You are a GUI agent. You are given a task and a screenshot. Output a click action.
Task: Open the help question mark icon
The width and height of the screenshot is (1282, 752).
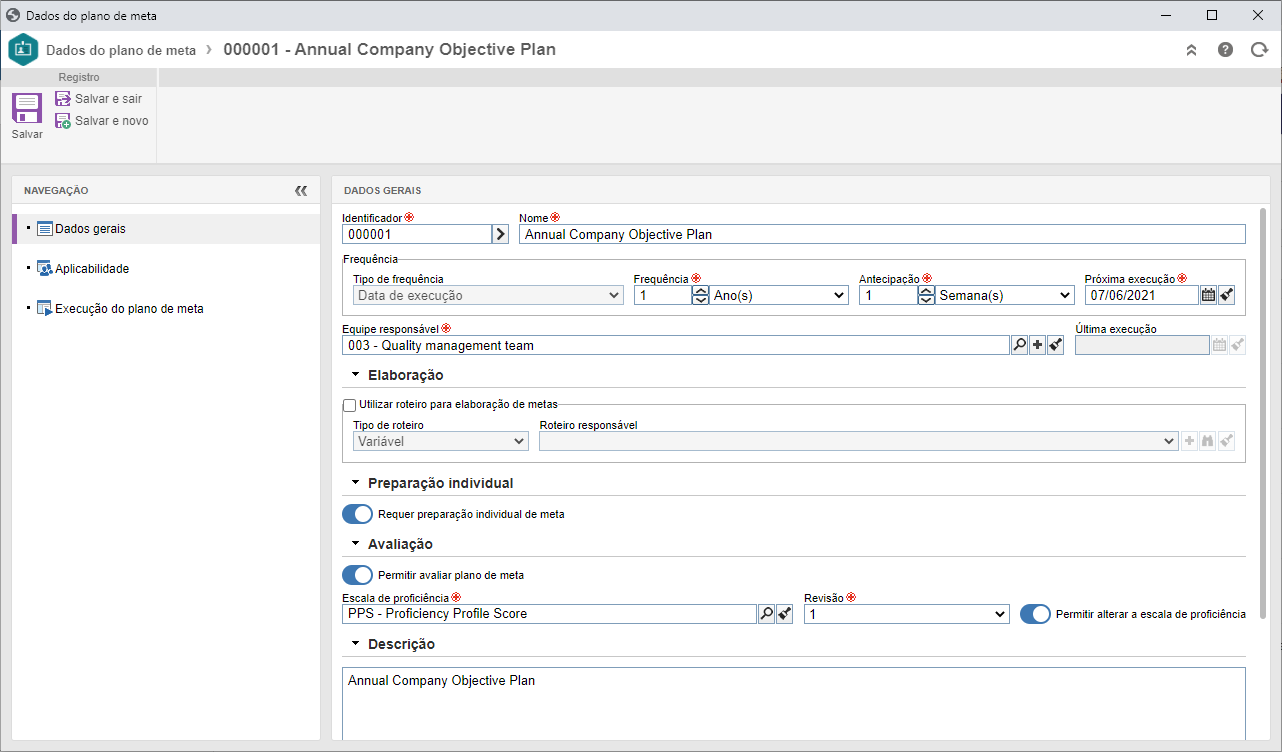pos(1225,50)
